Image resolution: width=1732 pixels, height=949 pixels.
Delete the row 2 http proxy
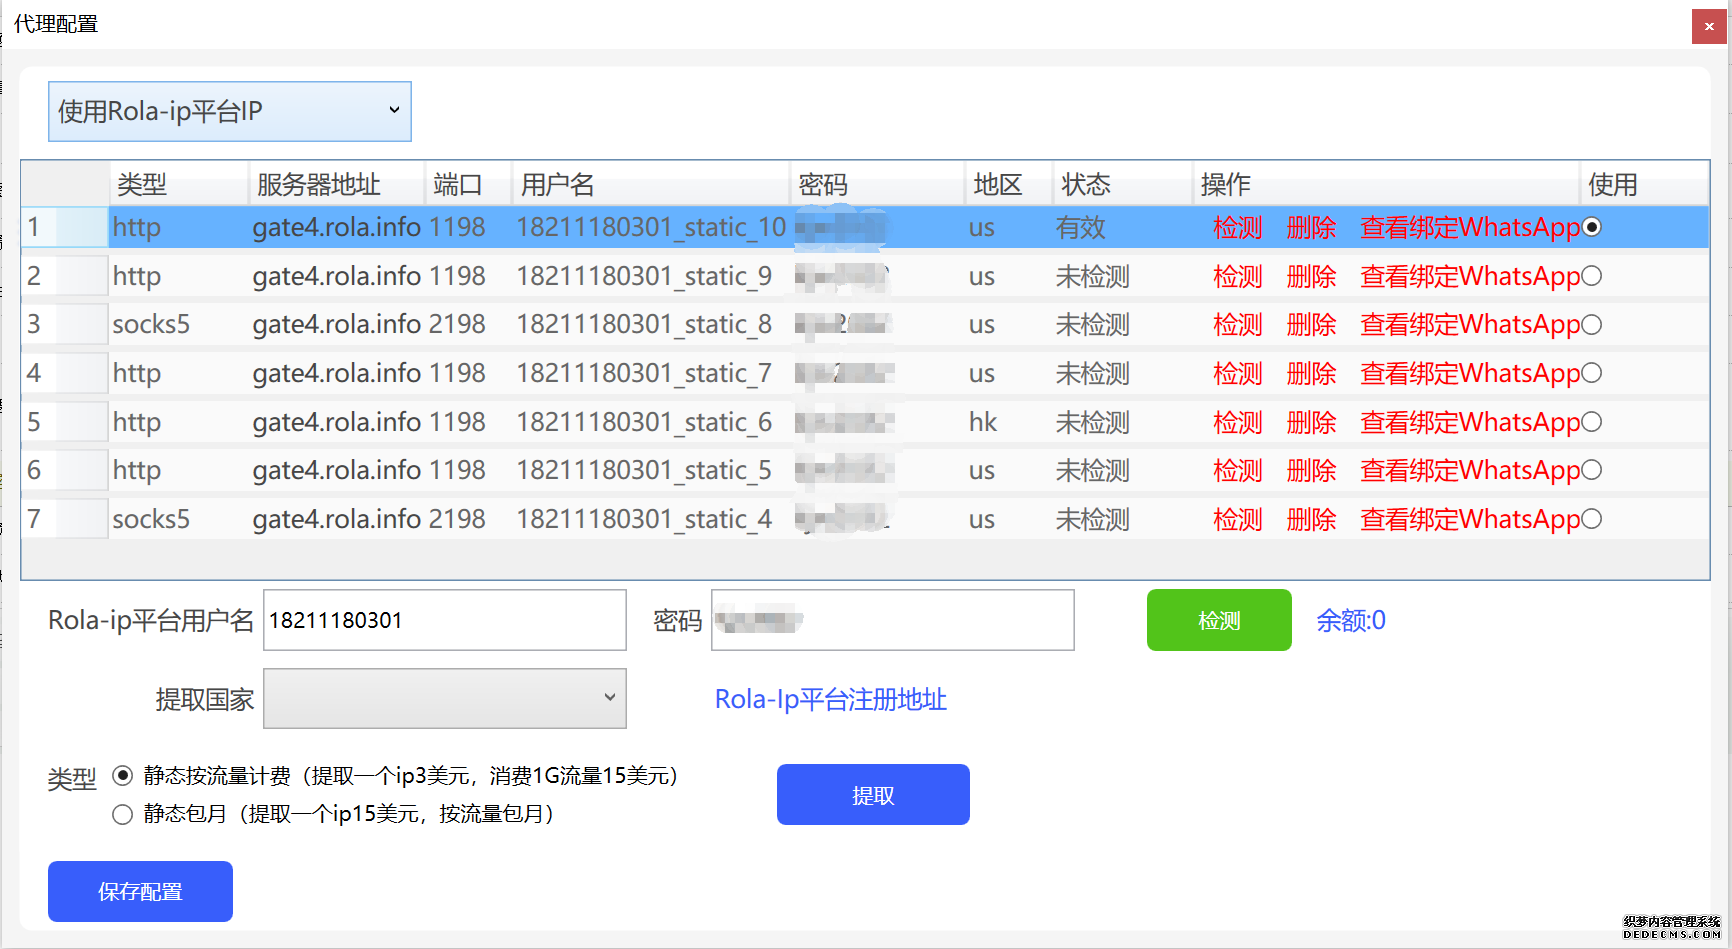click(1311, 276)
